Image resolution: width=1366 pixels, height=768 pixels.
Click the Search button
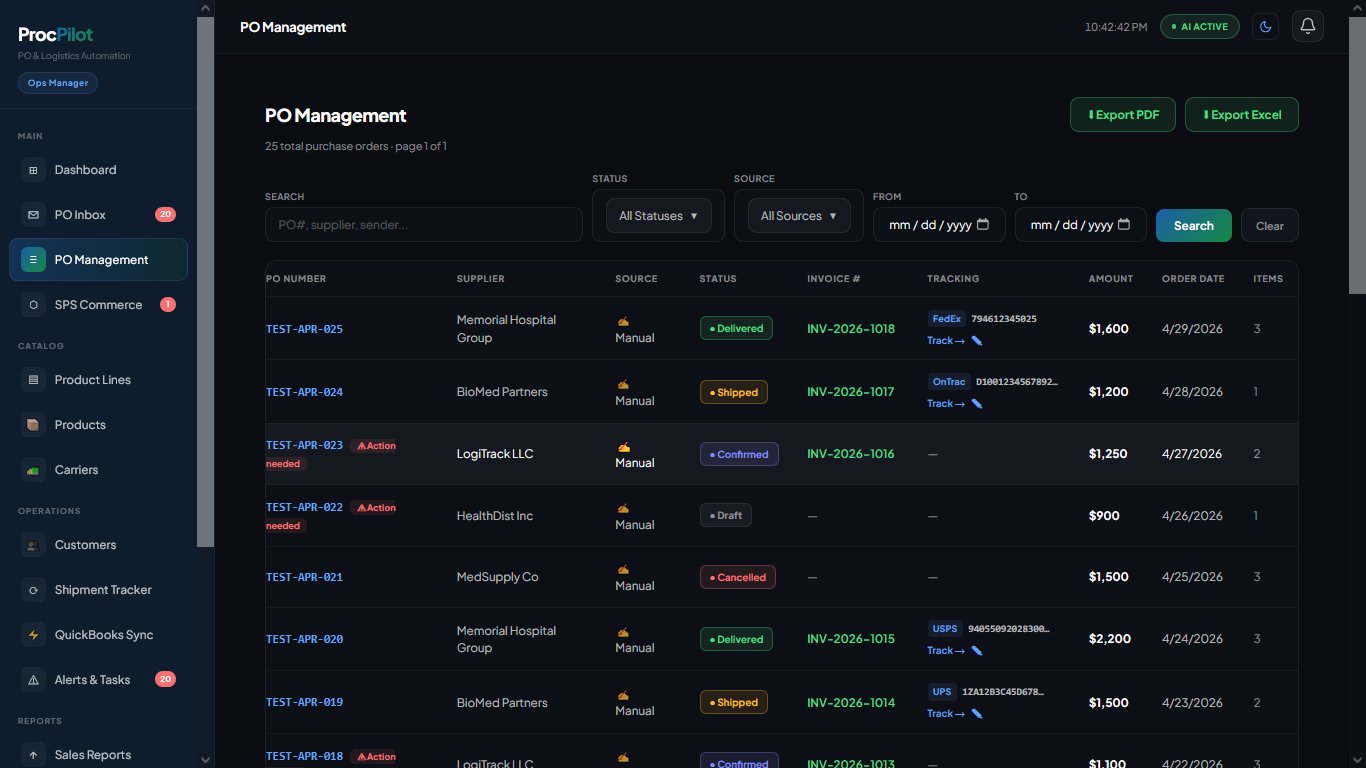[1193, 225]
